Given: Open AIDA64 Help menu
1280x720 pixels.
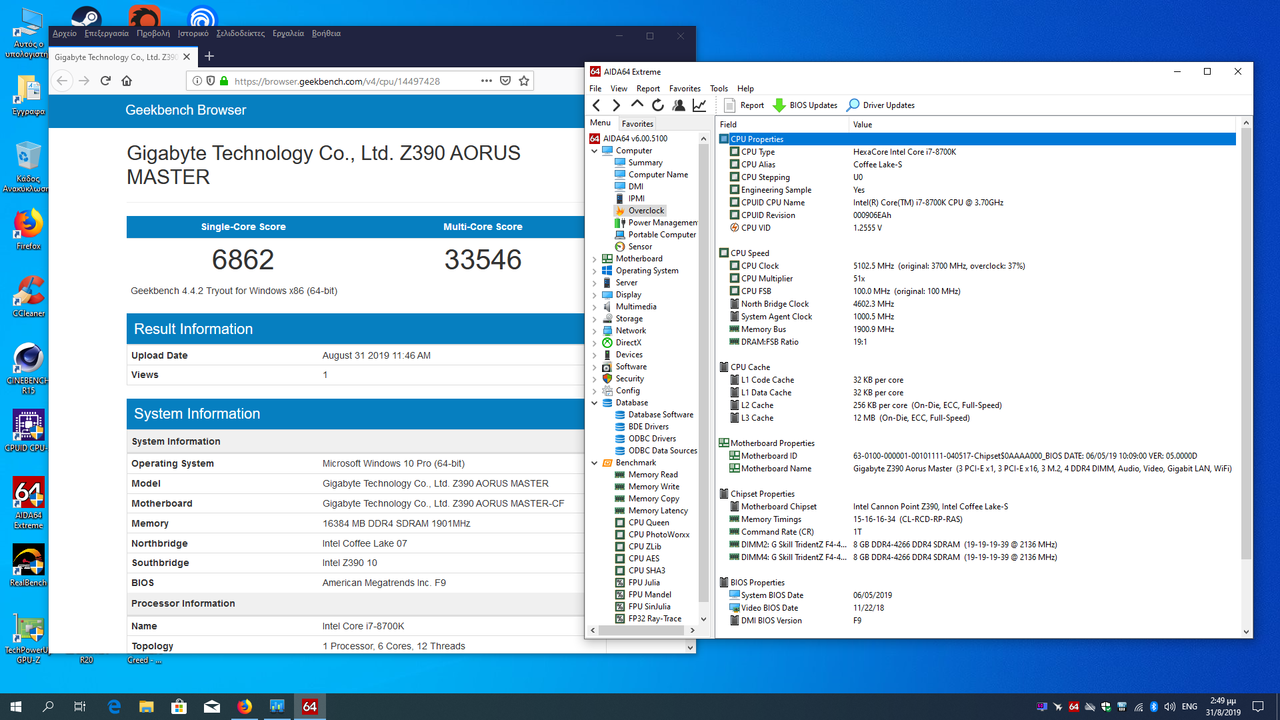Looking at the screenshot, I should point(745,89).
